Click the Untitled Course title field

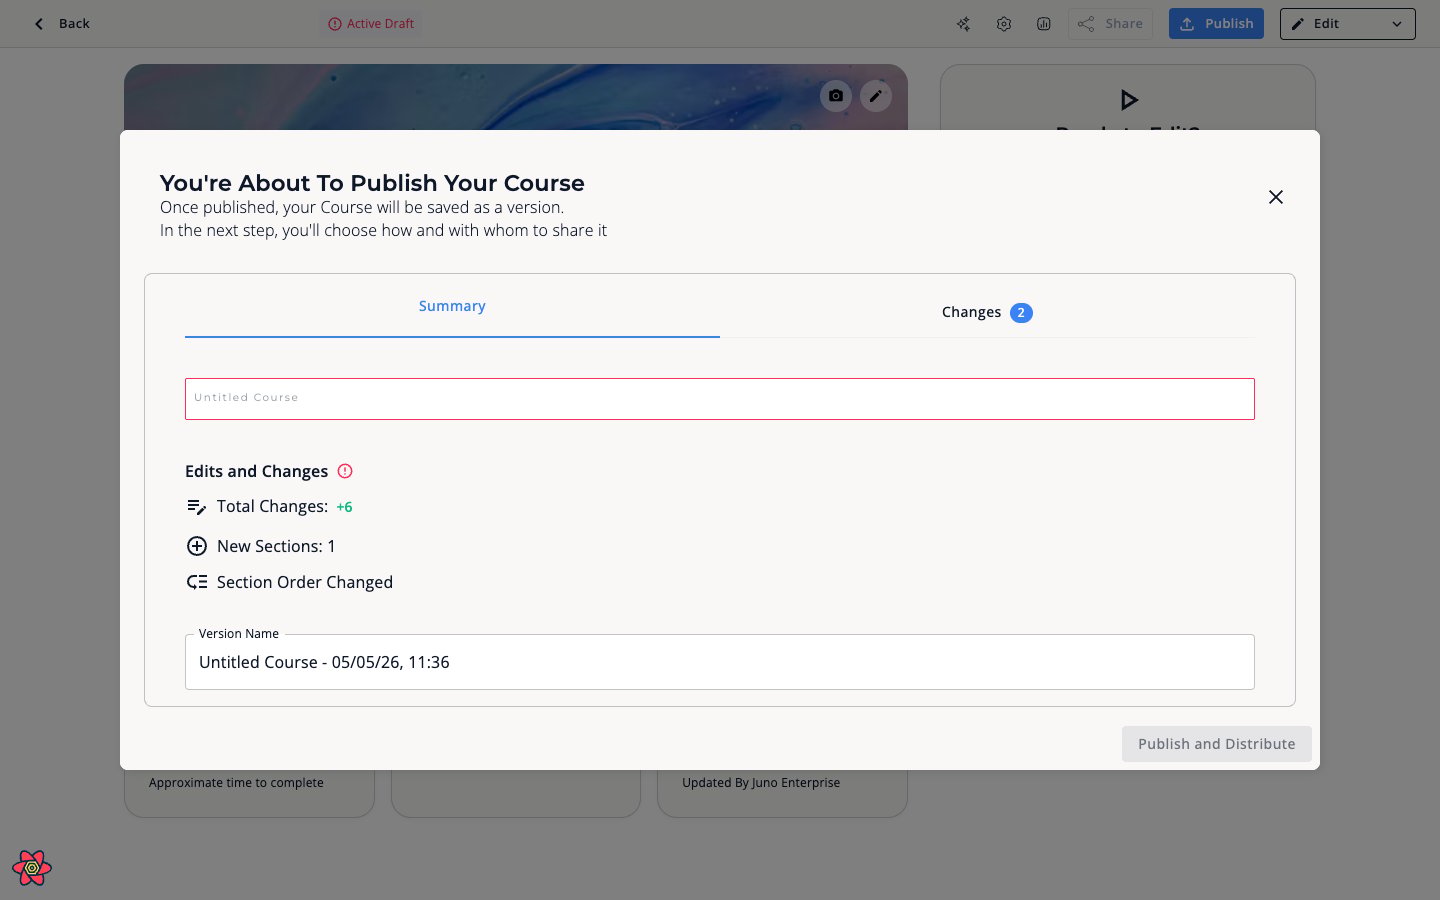point(720,398)
